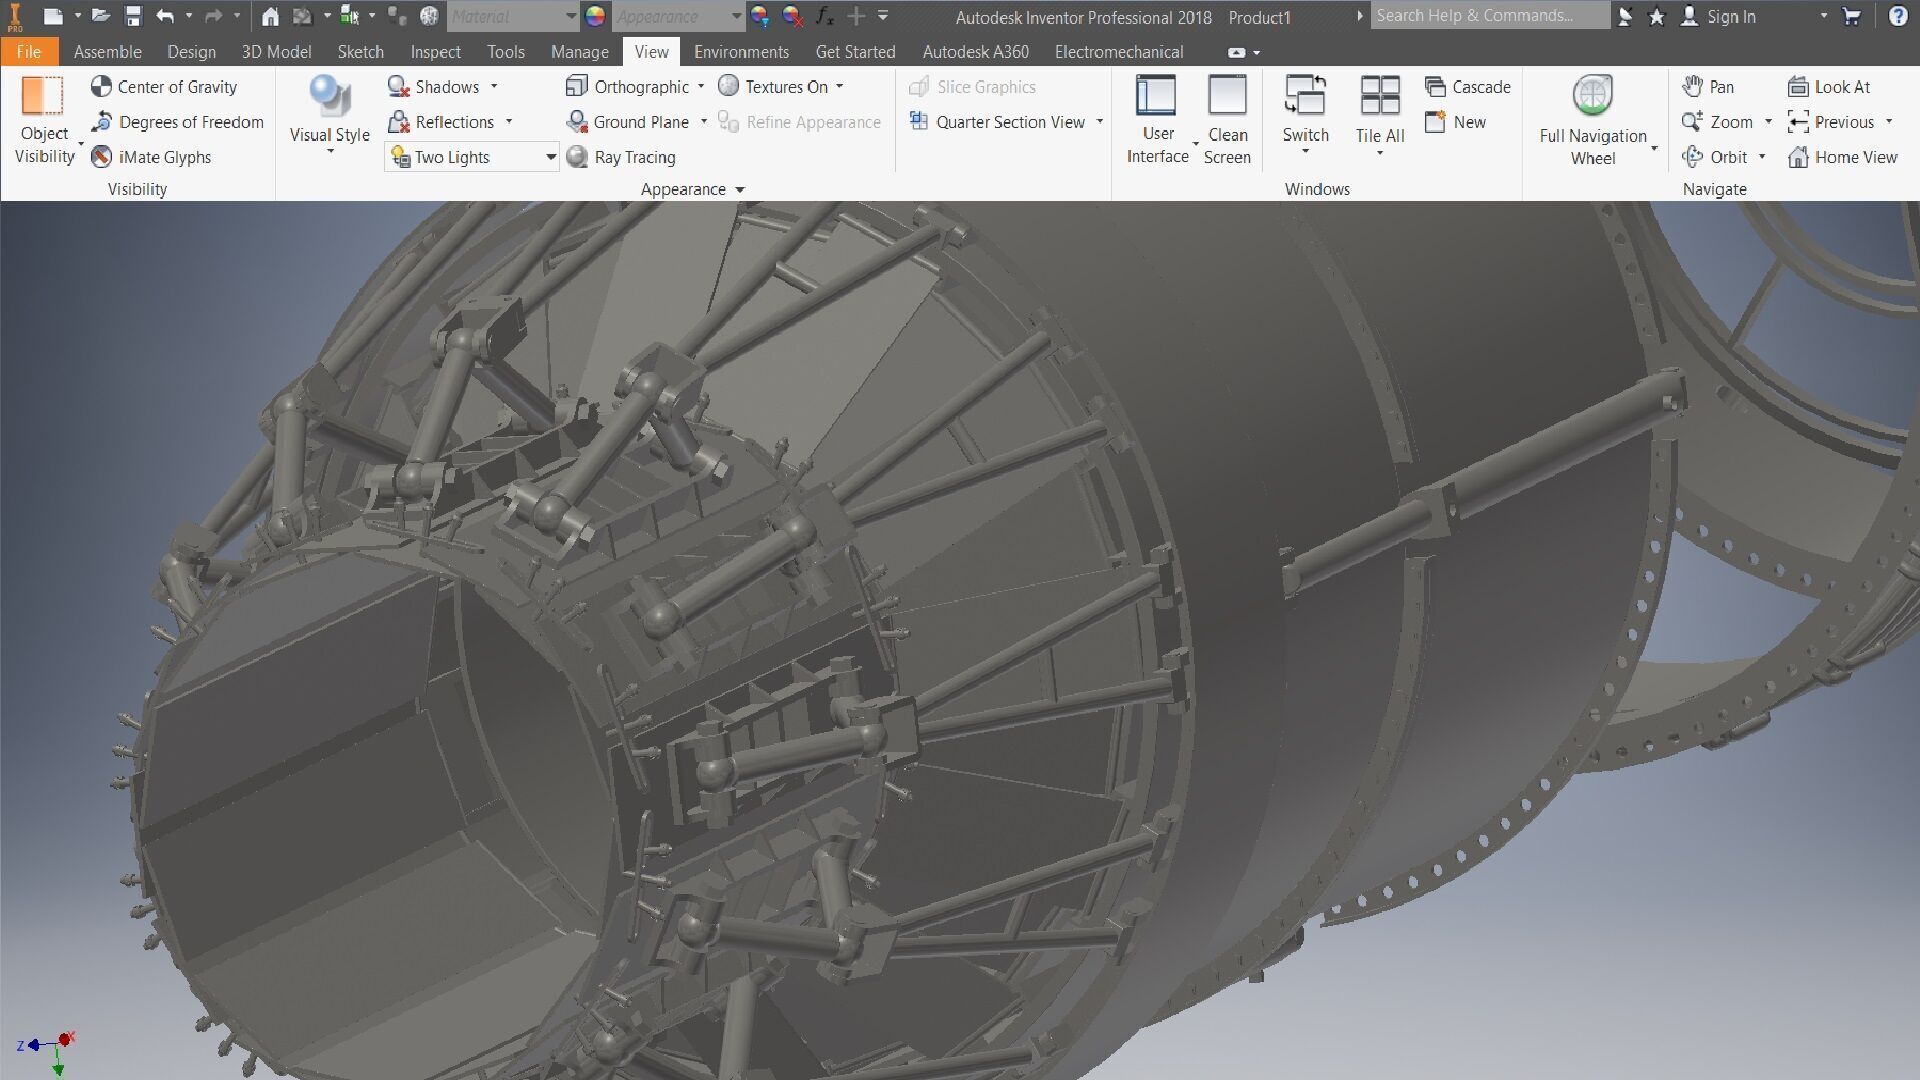Open the appearance color wheel icon

[595, 16]
